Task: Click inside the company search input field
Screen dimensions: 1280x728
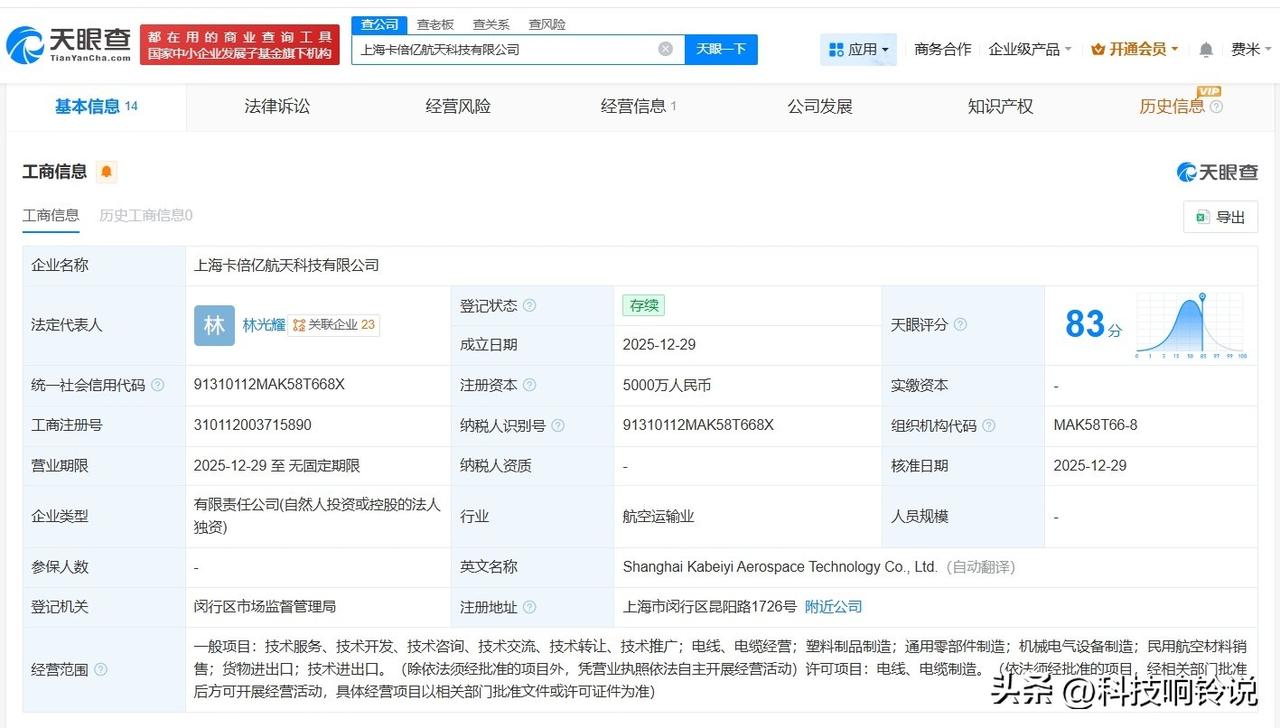Action: 500,48
